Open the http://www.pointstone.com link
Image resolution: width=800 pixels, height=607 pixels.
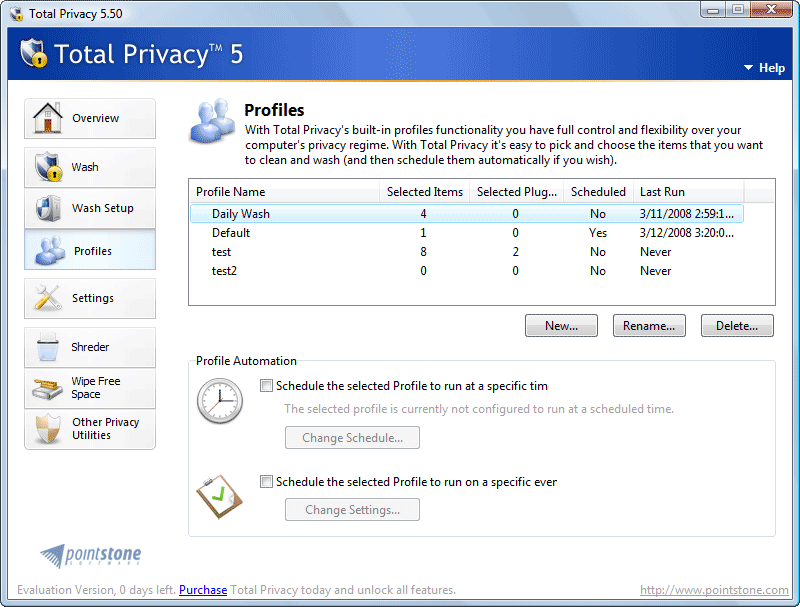tap(714, 590)
